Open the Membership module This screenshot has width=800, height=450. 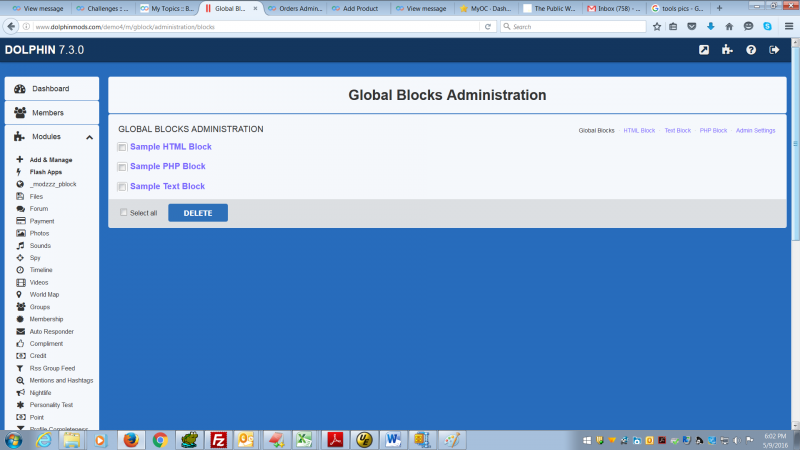tap(46, 319)
